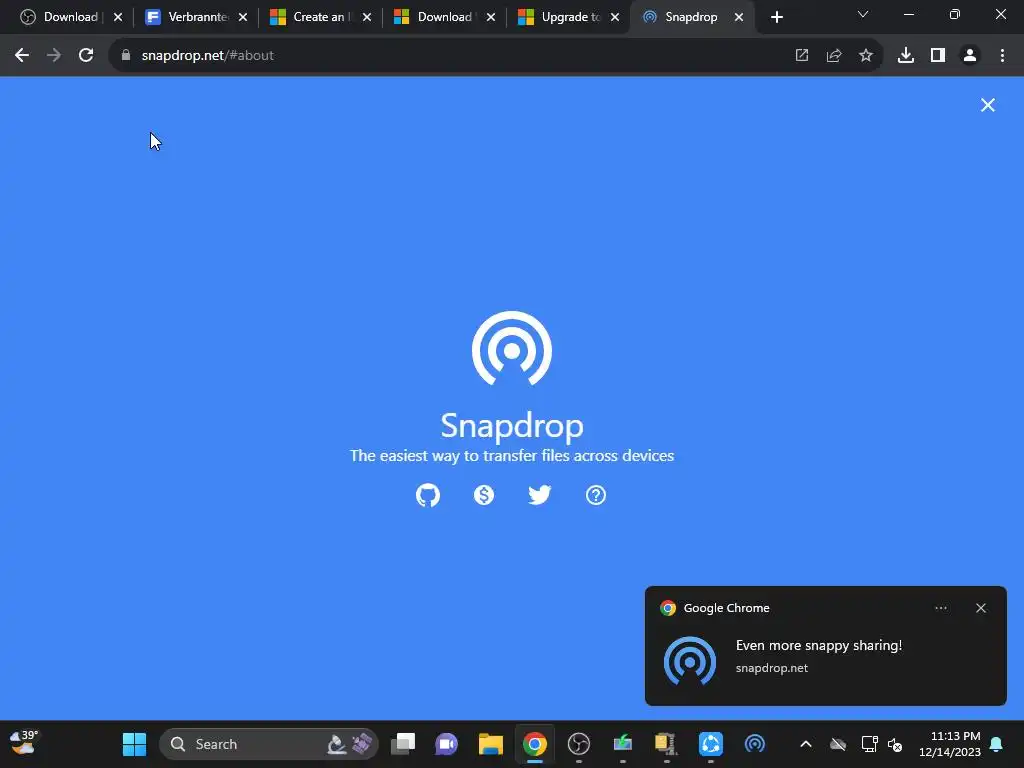Screen dimensions: 1024x768
Task: Click the Snapdrop icon in notification
Action: click(690, 660)
